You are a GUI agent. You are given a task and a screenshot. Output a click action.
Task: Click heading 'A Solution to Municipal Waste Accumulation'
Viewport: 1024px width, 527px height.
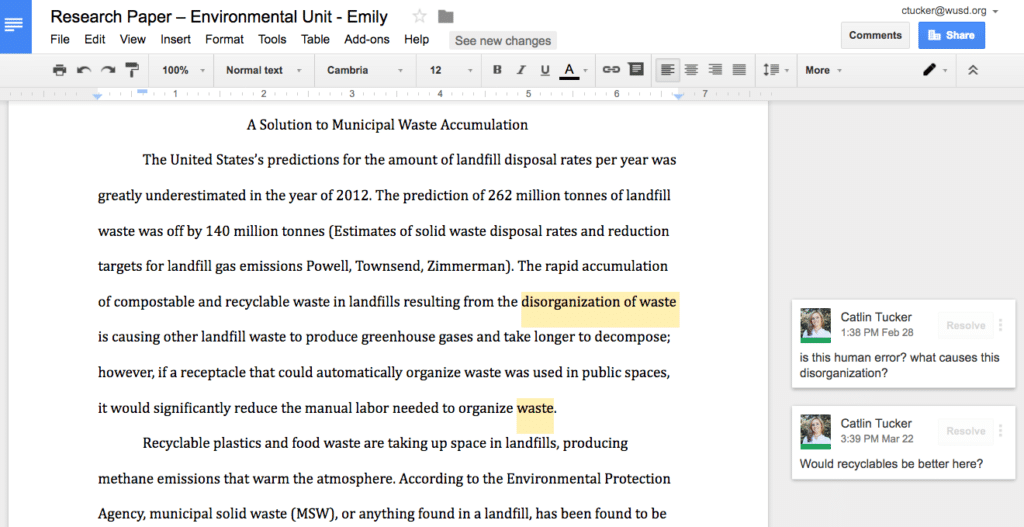(x=387, y=125)
